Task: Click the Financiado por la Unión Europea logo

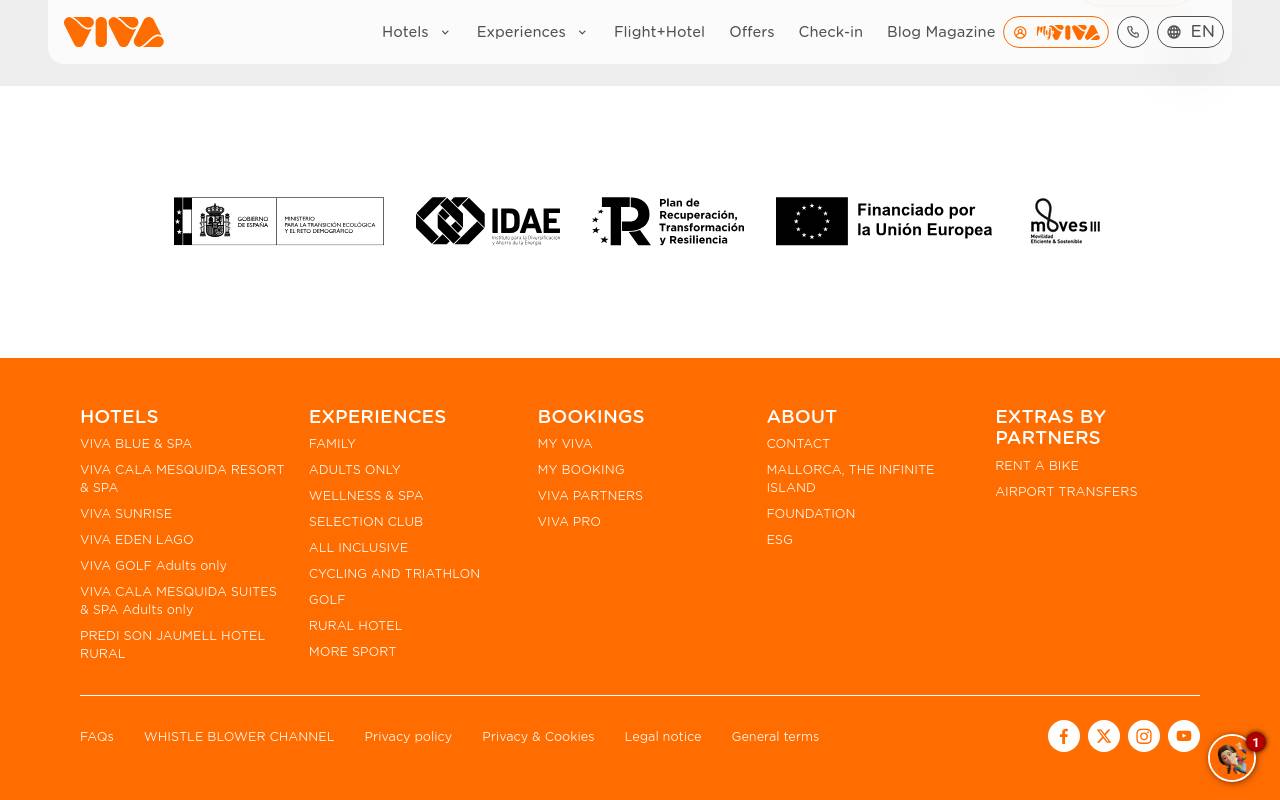Action: (884, 221)
